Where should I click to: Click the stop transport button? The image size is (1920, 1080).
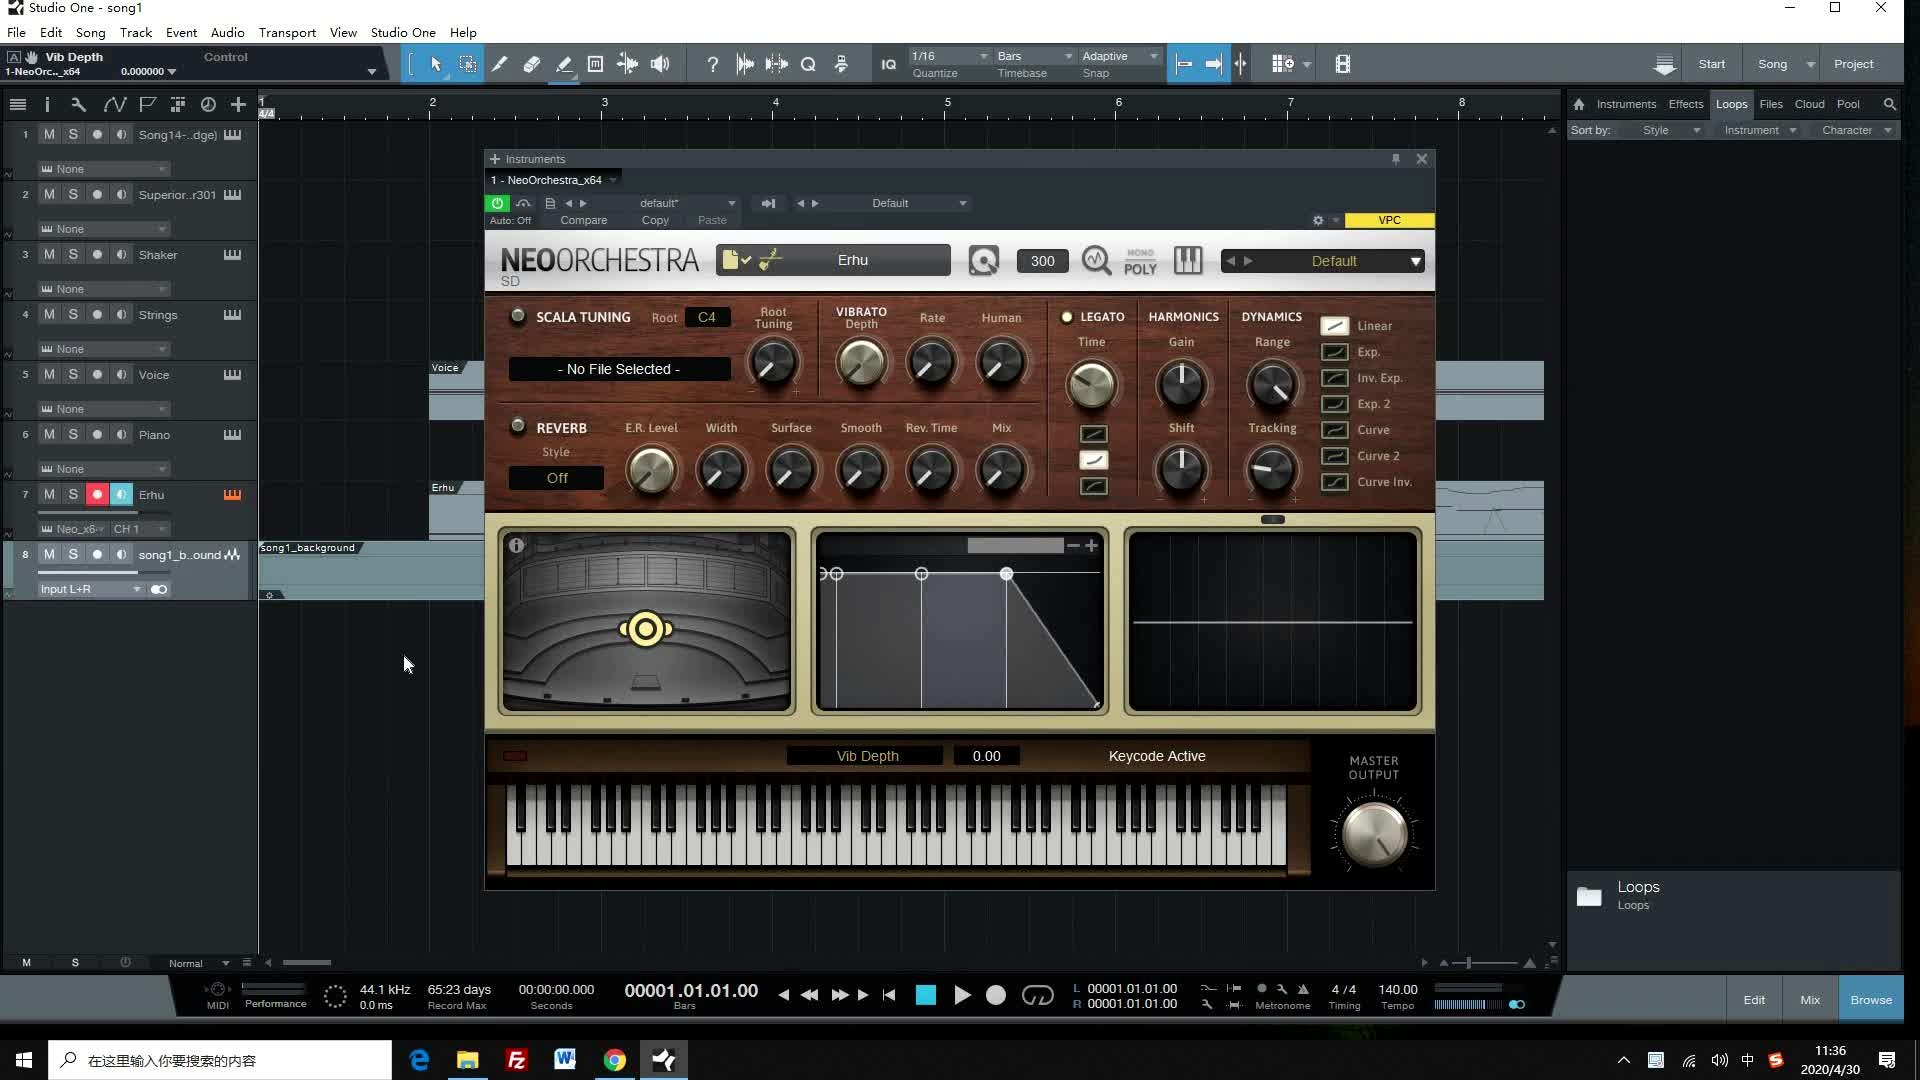(926, 995)
